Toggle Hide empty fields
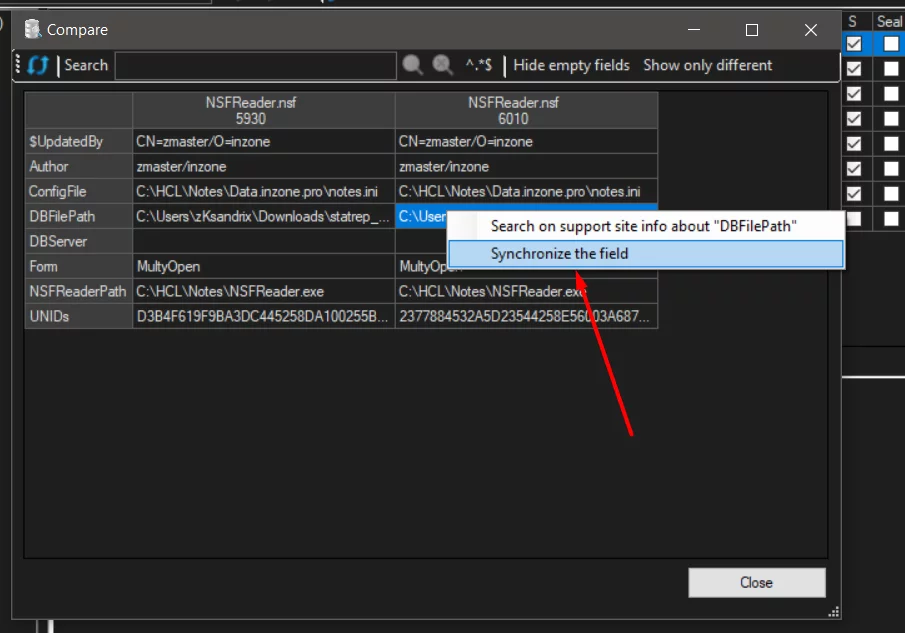The image size is (905, 633). [x=571, y=65]
